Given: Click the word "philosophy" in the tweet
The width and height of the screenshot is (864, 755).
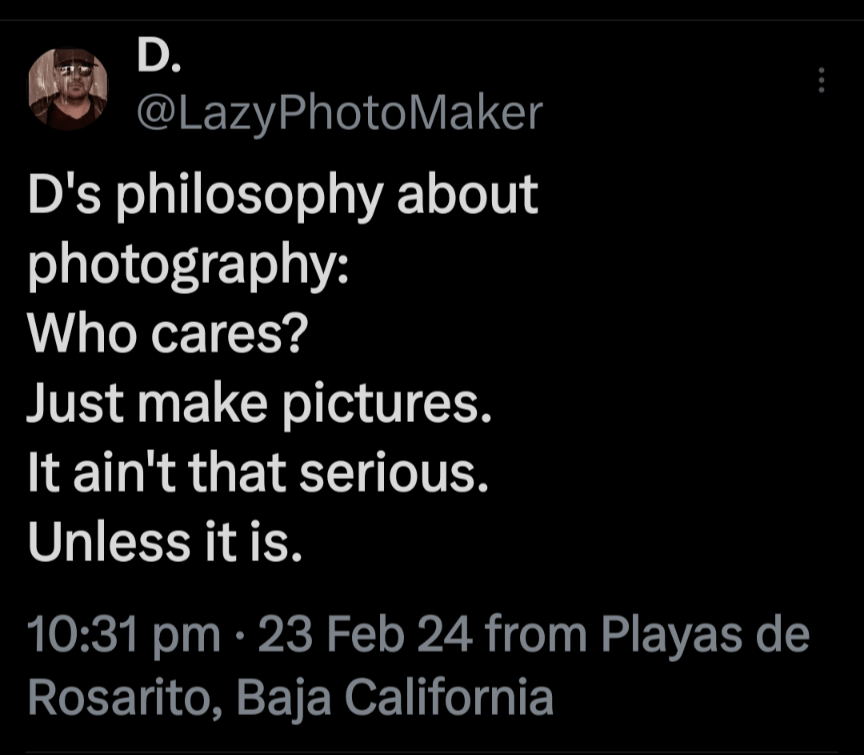Looking at the screenshot, I should (x=248, y=195).
